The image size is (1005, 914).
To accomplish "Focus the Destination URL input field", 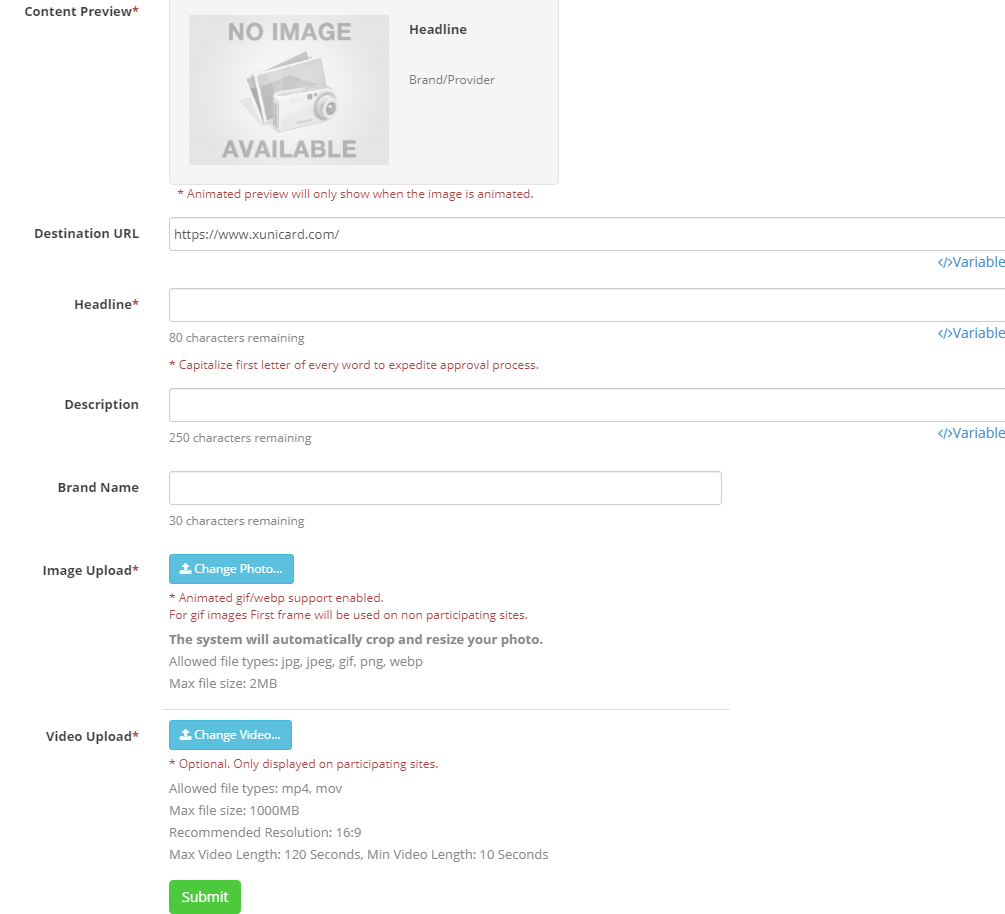I will (x=586, y=234).
